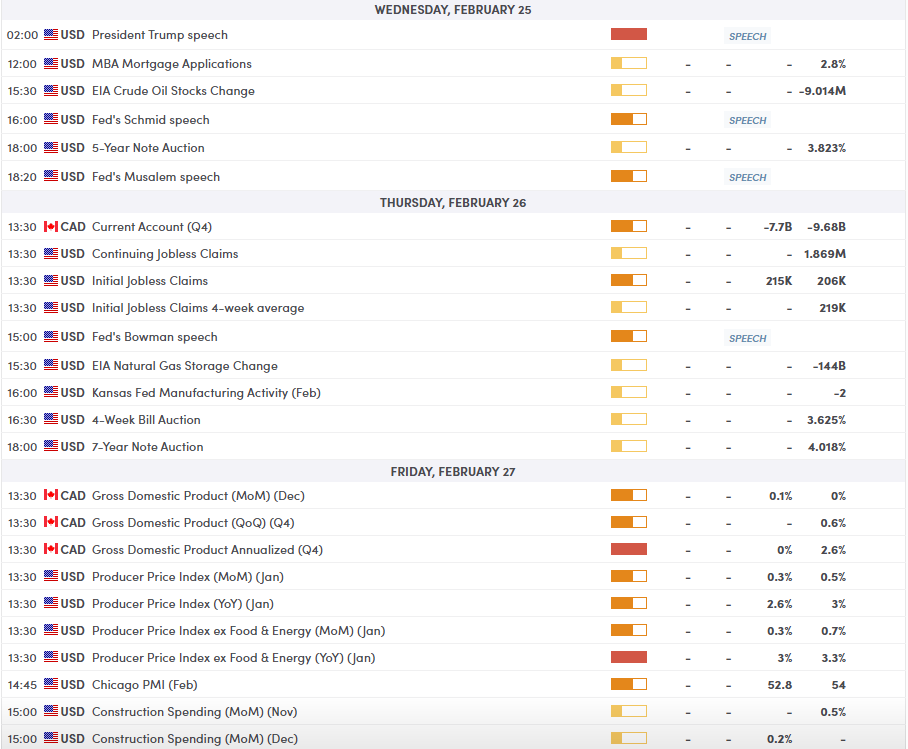Click impact bar for Current Account (Q4)
The width and height of the screenshot is (908, 749).
(629, 226)
